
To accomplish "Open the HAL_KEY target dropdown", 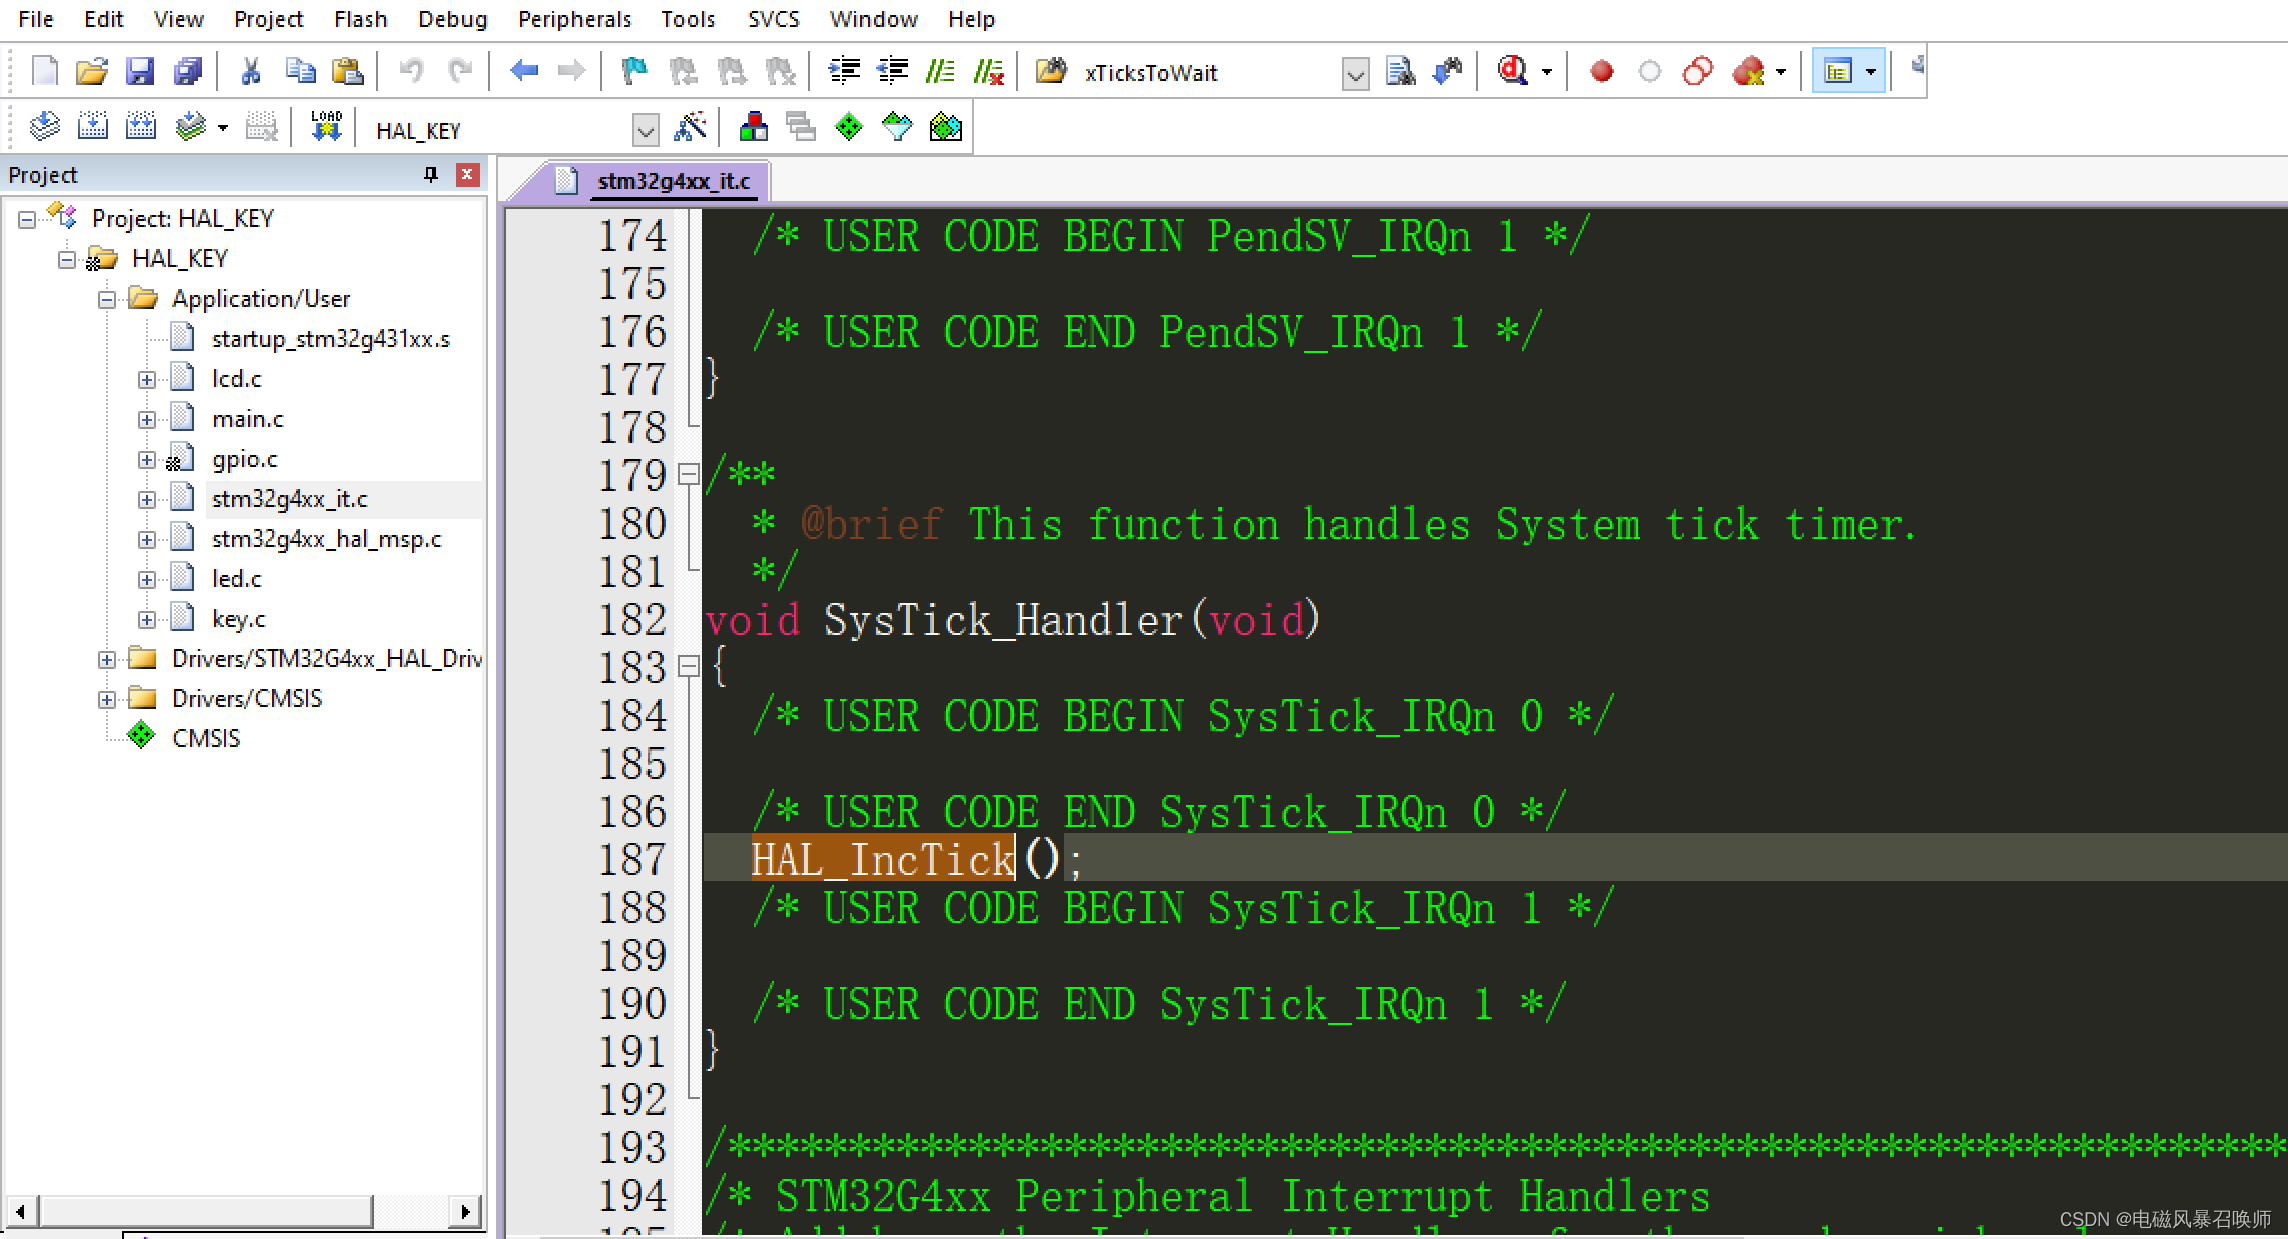I will point(646,130).
